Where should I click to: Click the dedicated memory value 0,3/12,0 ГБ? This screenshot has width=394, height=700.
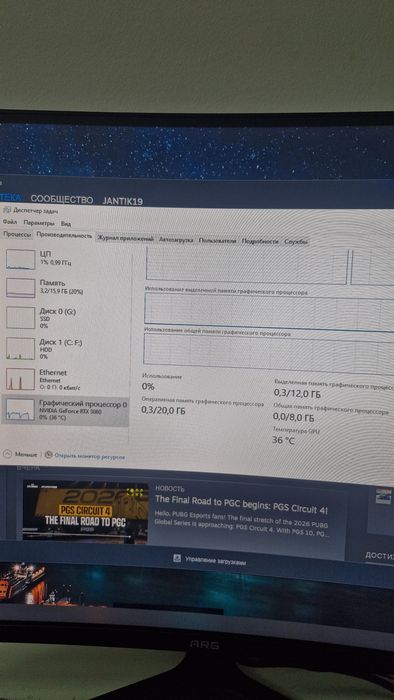[x=297, y=394]
